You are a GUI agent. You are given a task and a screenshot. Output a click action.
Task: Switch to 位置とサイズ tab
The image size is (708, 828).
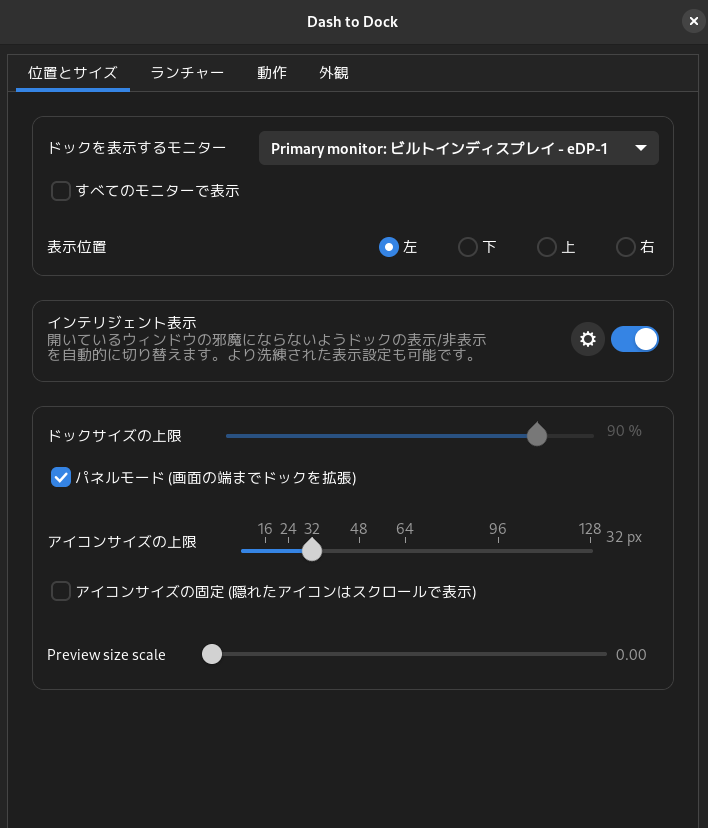[73, 73]
